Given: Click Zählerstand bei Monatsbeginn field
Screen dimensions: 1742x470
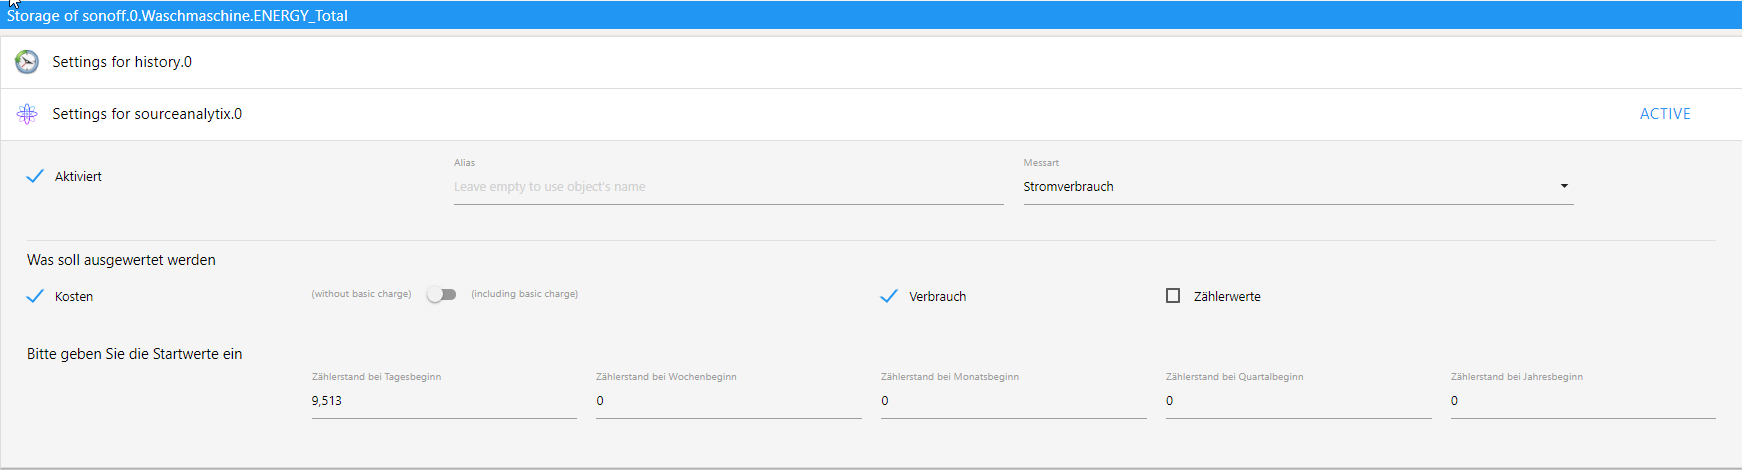Looking at the screenshot, I should (1013, 401).
